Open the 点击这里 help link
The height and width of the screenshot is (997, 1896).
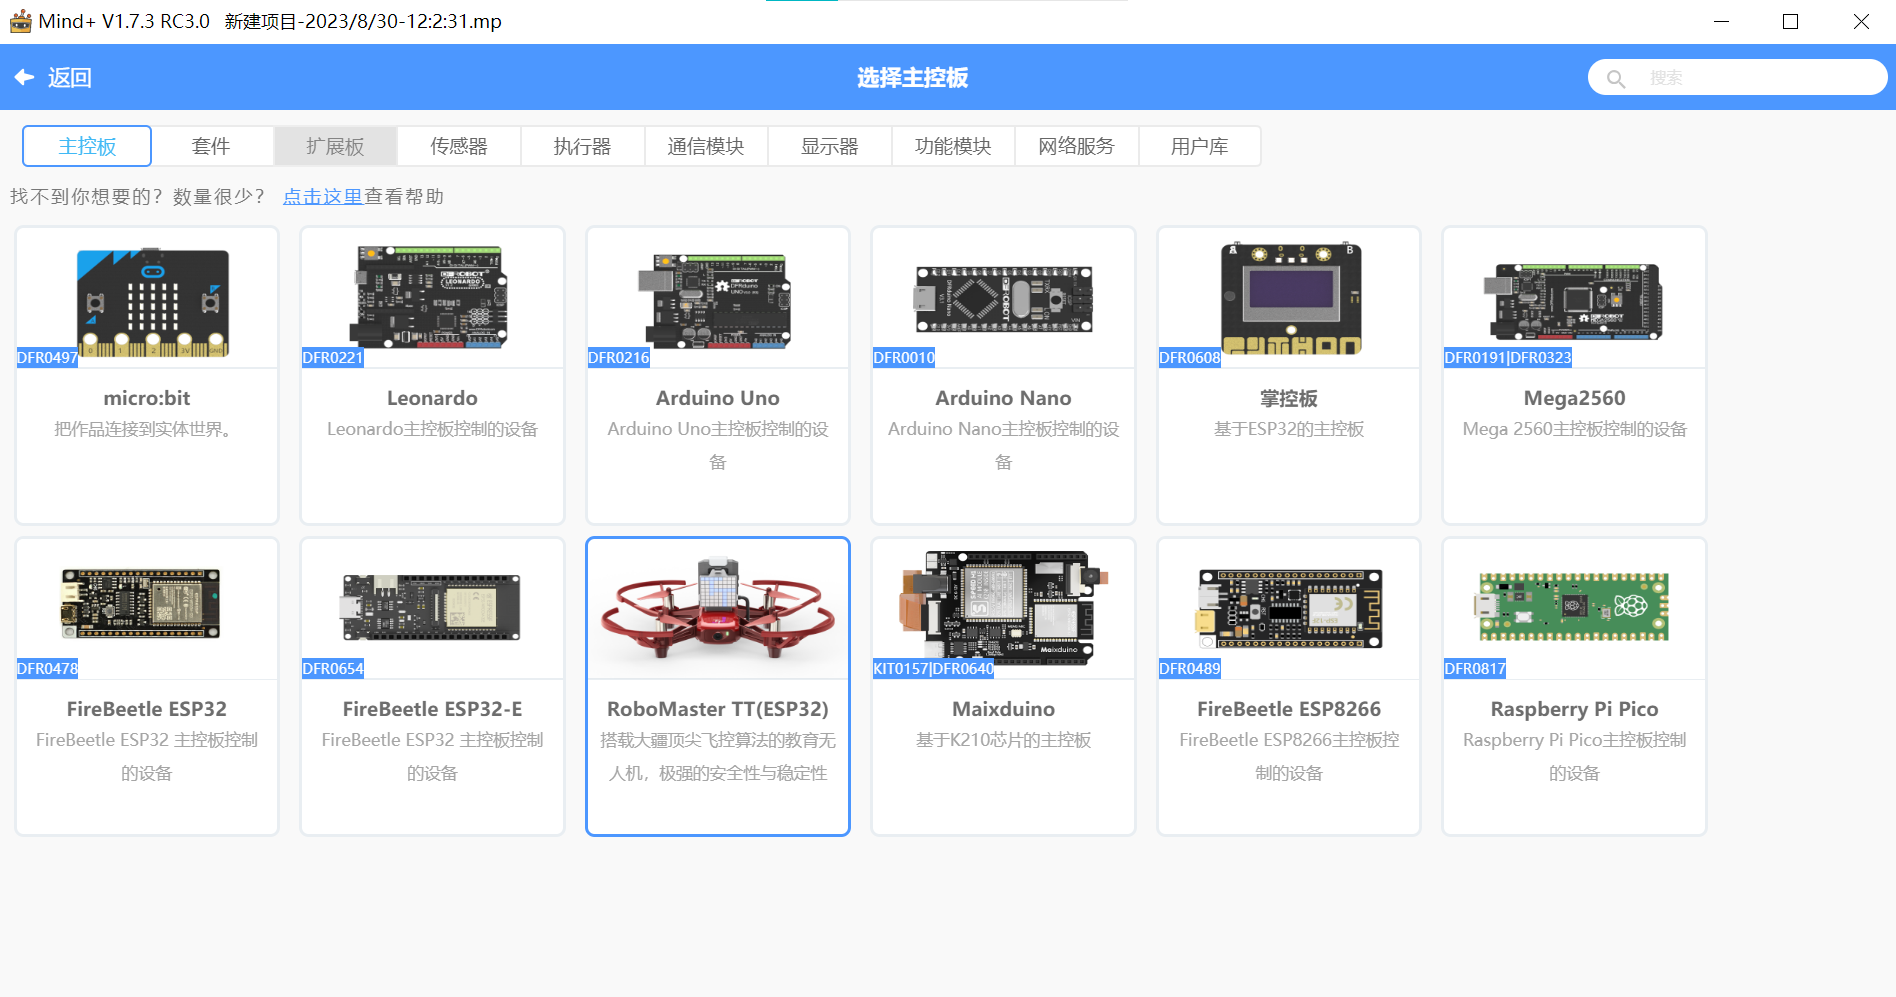pos(322,197)
